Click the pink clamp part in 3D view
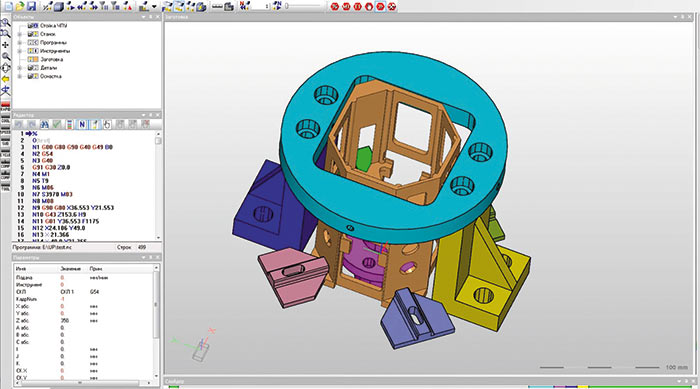Viewport: 700px width, 389px height. pos(295,279)
